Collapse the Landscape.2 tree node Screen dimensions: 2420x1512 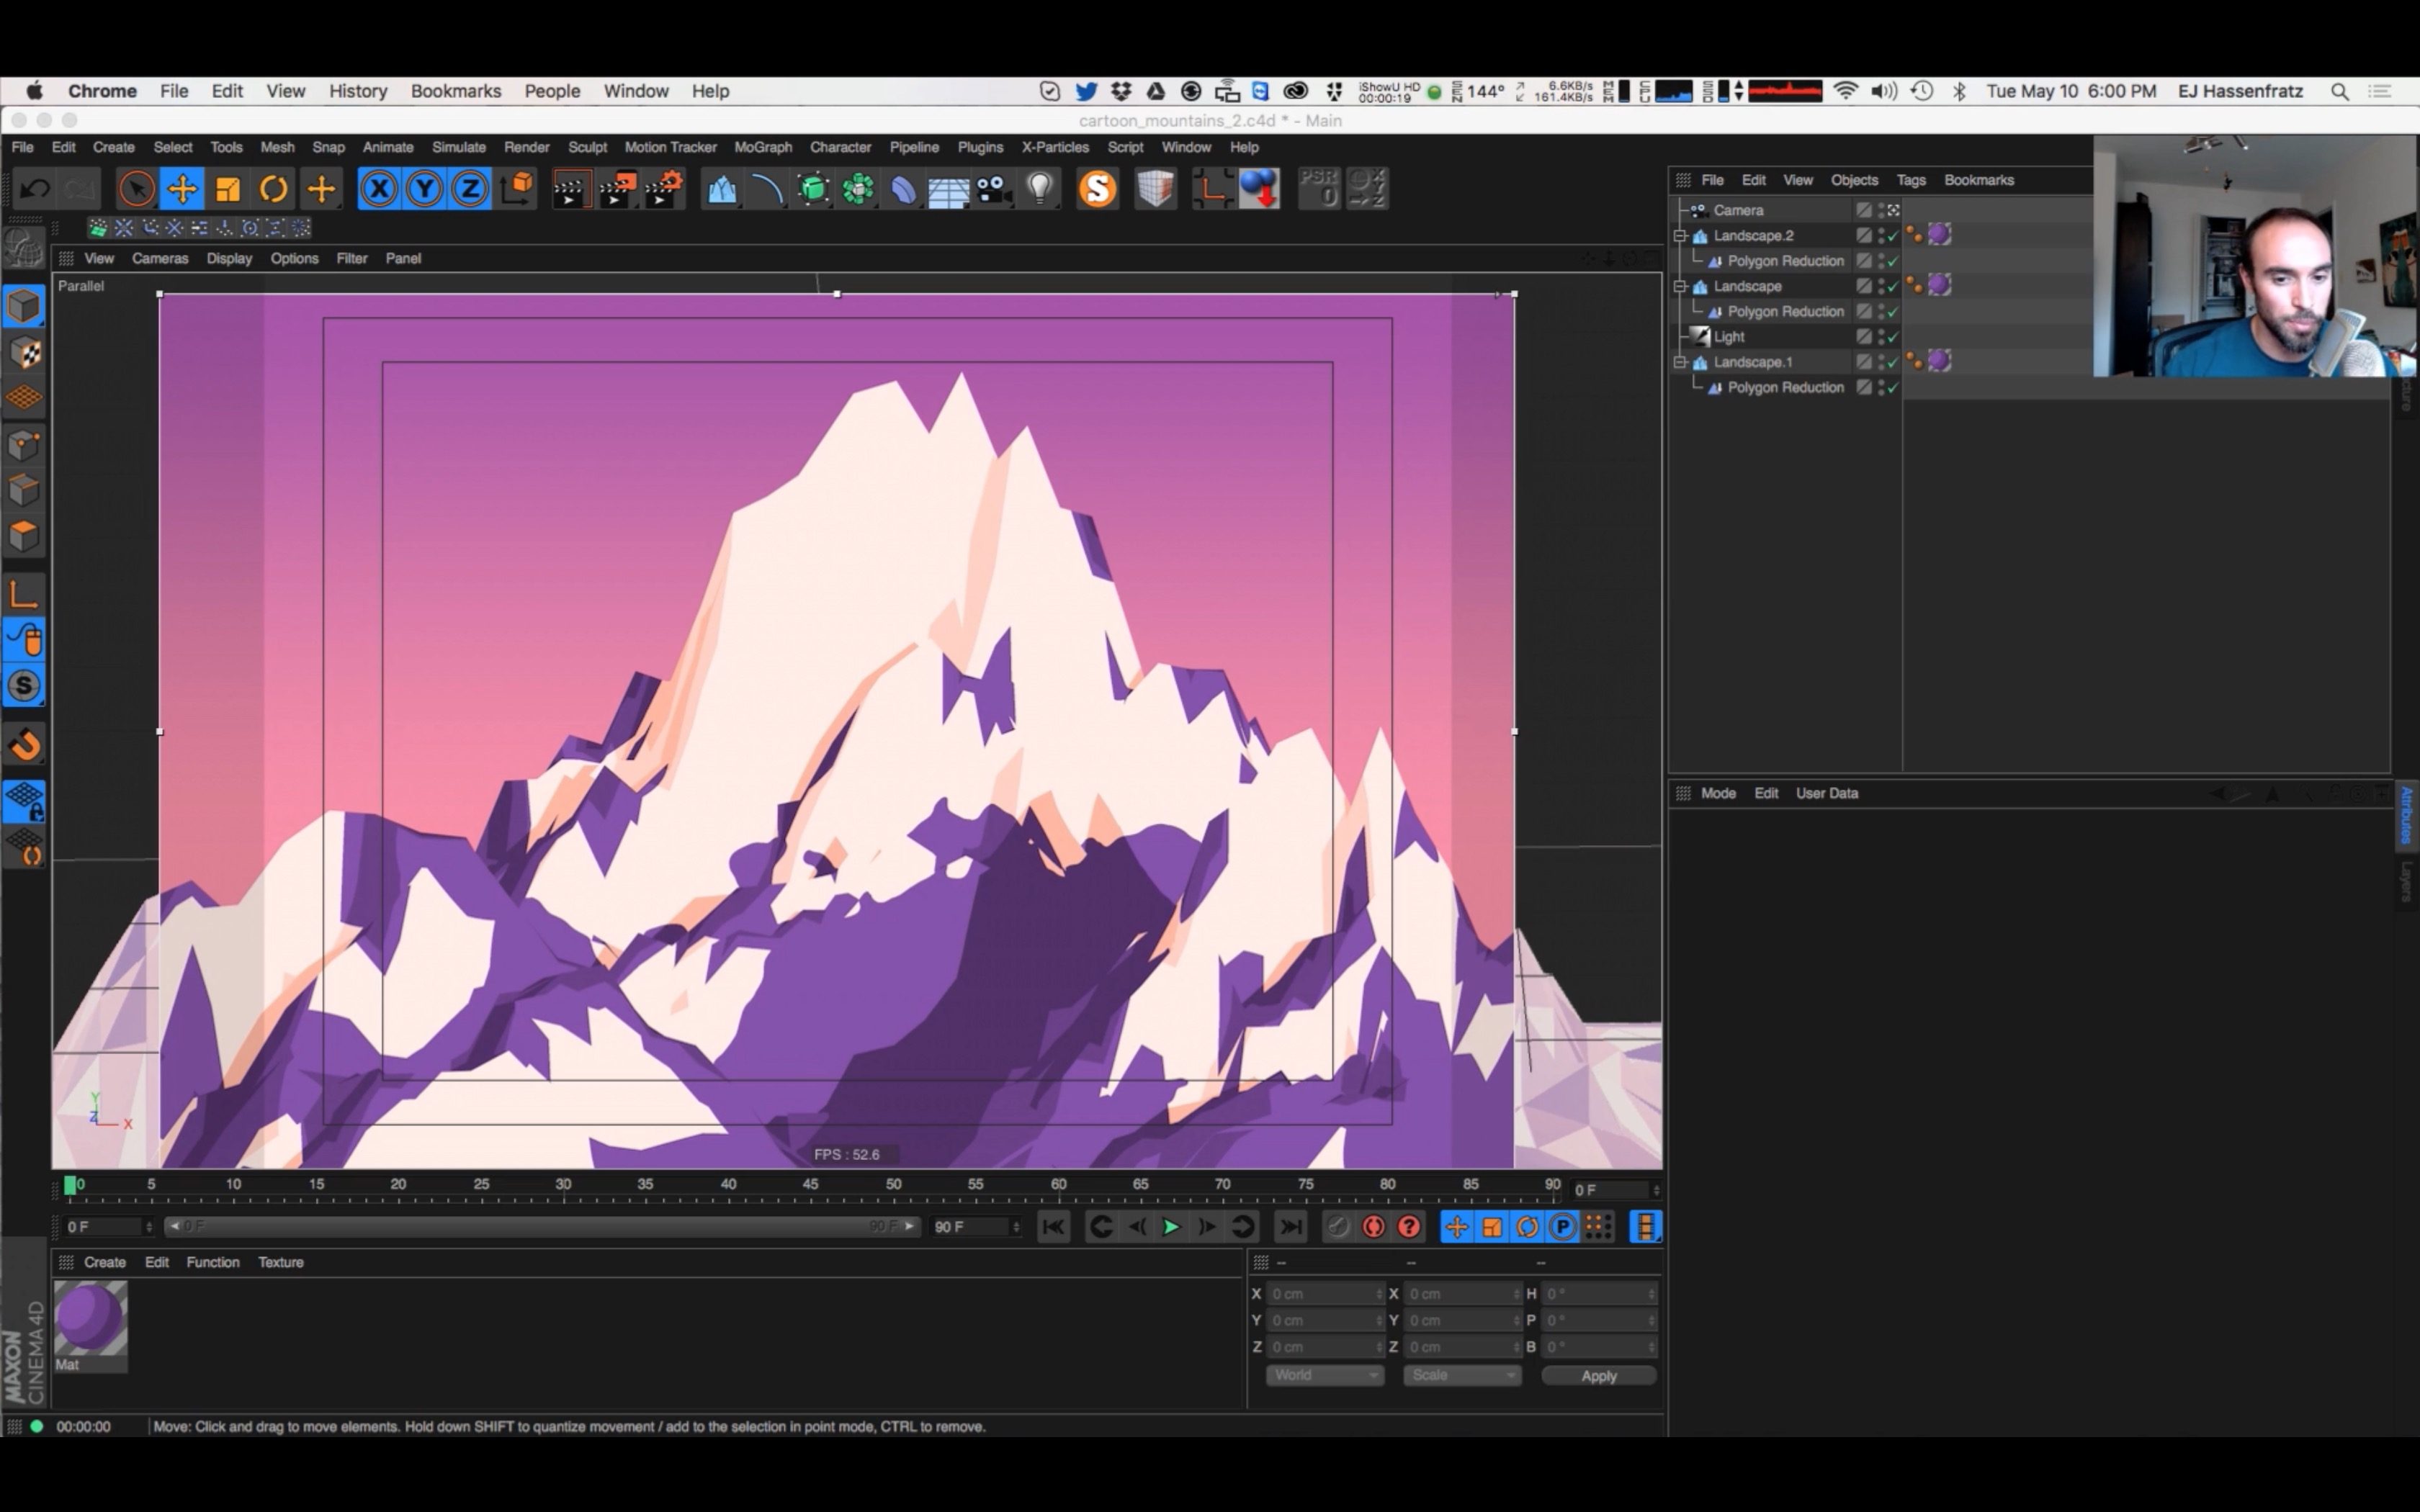(x=1681, y=236)
